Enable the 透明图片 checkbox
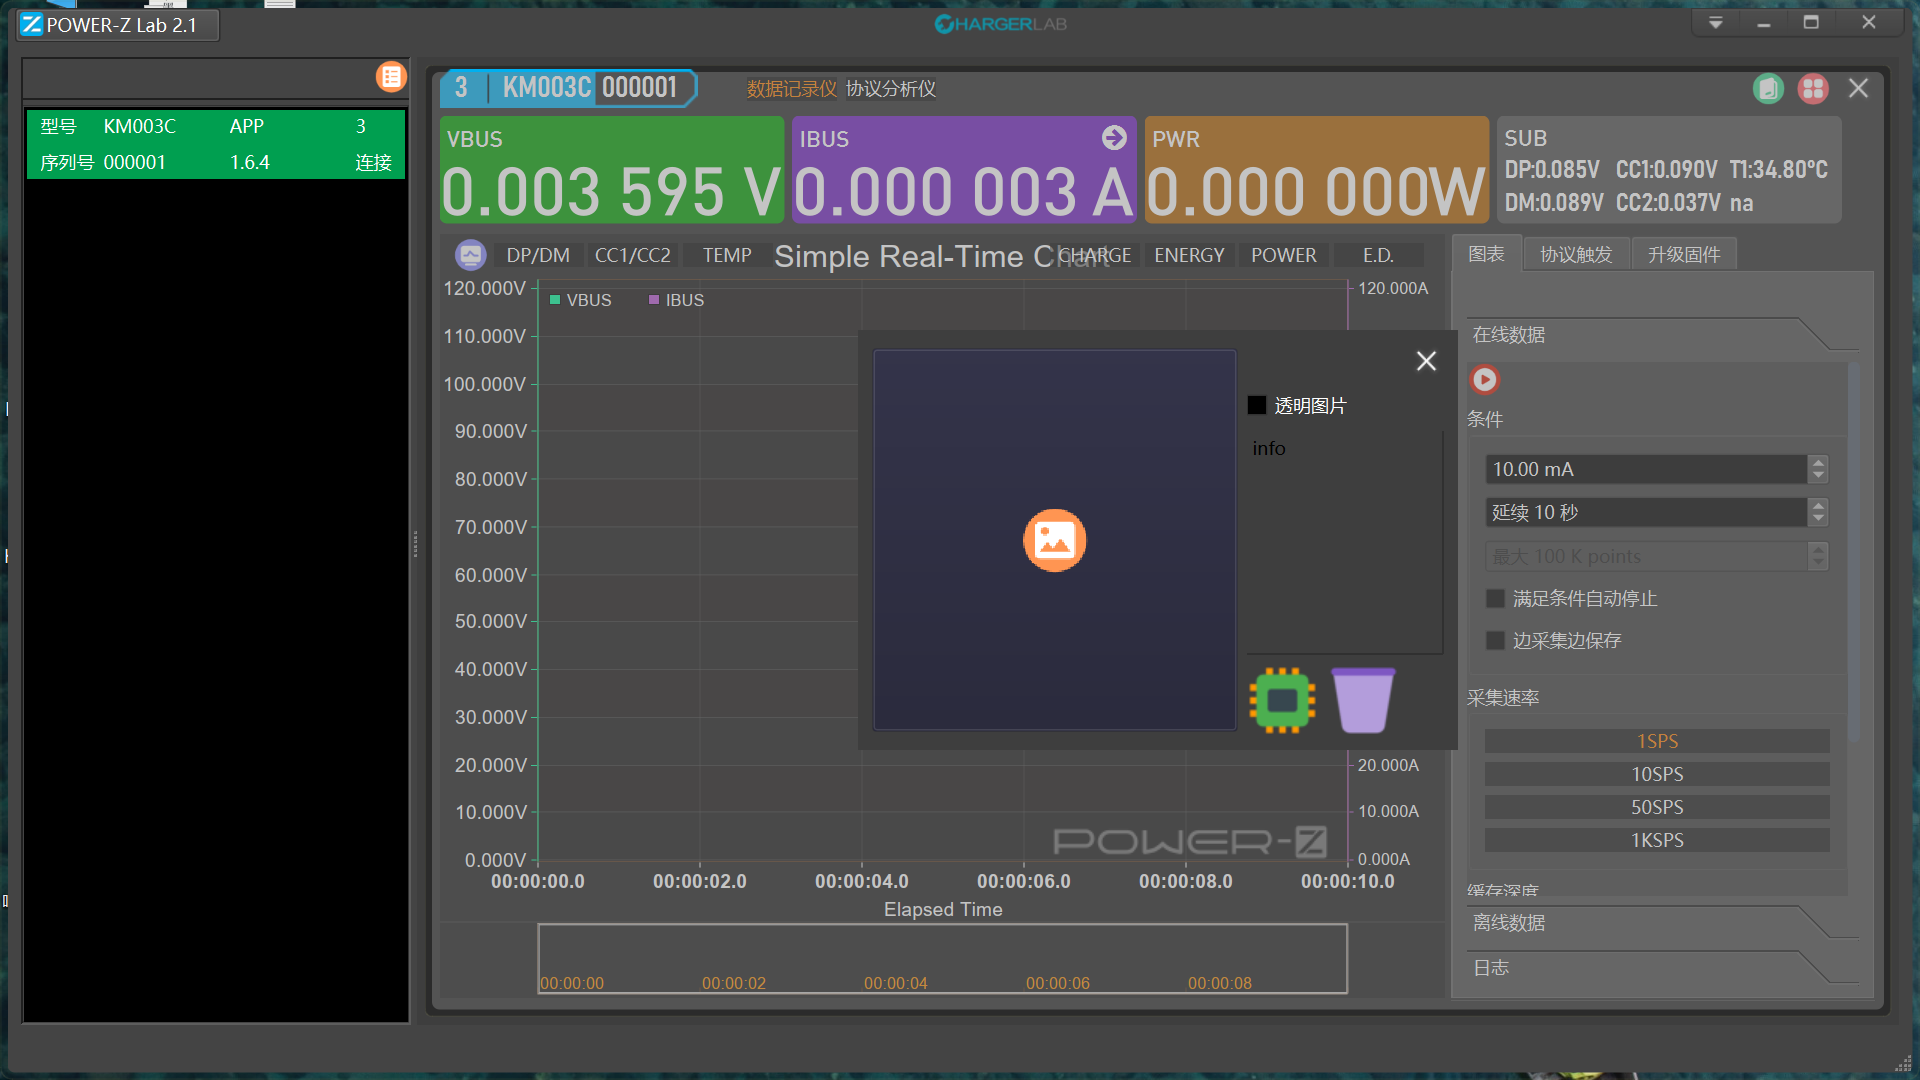This screenshot has height=1080, width=1920. coord(1257,406)
